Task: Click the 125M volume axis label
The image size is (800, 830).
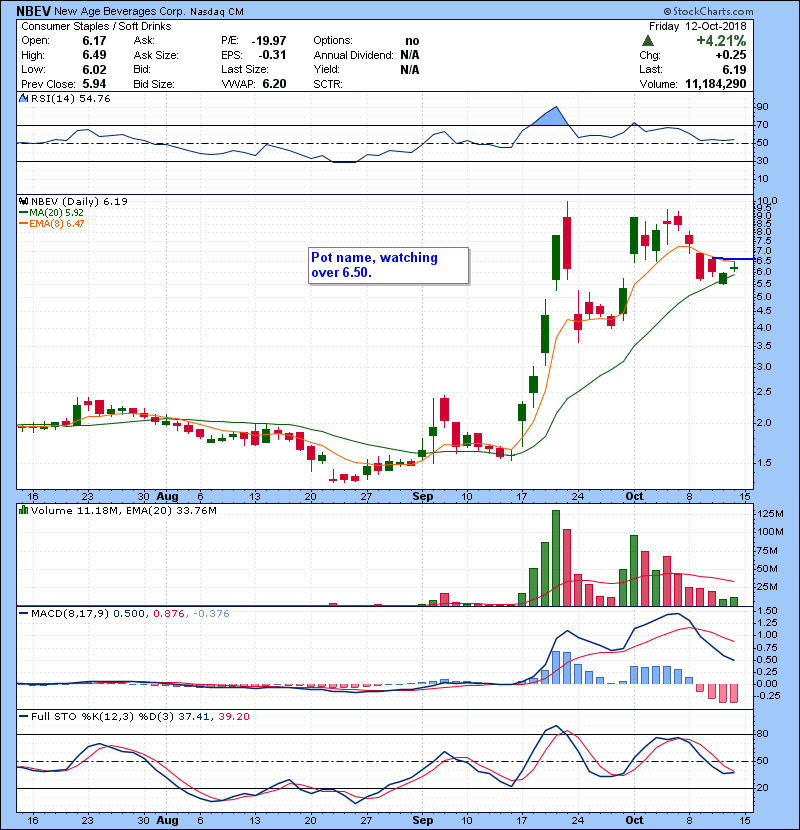Action: (x=770, y=513)
